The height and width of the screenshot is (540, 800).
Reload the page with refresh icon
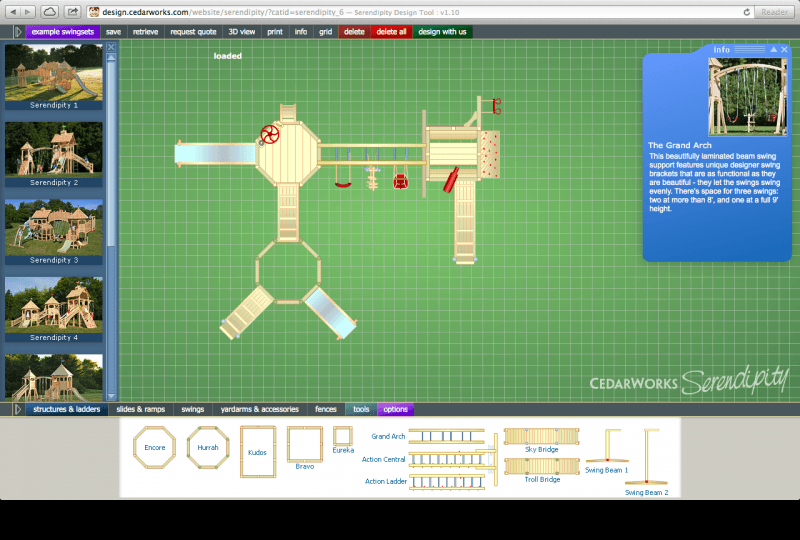click(x=746, y=12)
